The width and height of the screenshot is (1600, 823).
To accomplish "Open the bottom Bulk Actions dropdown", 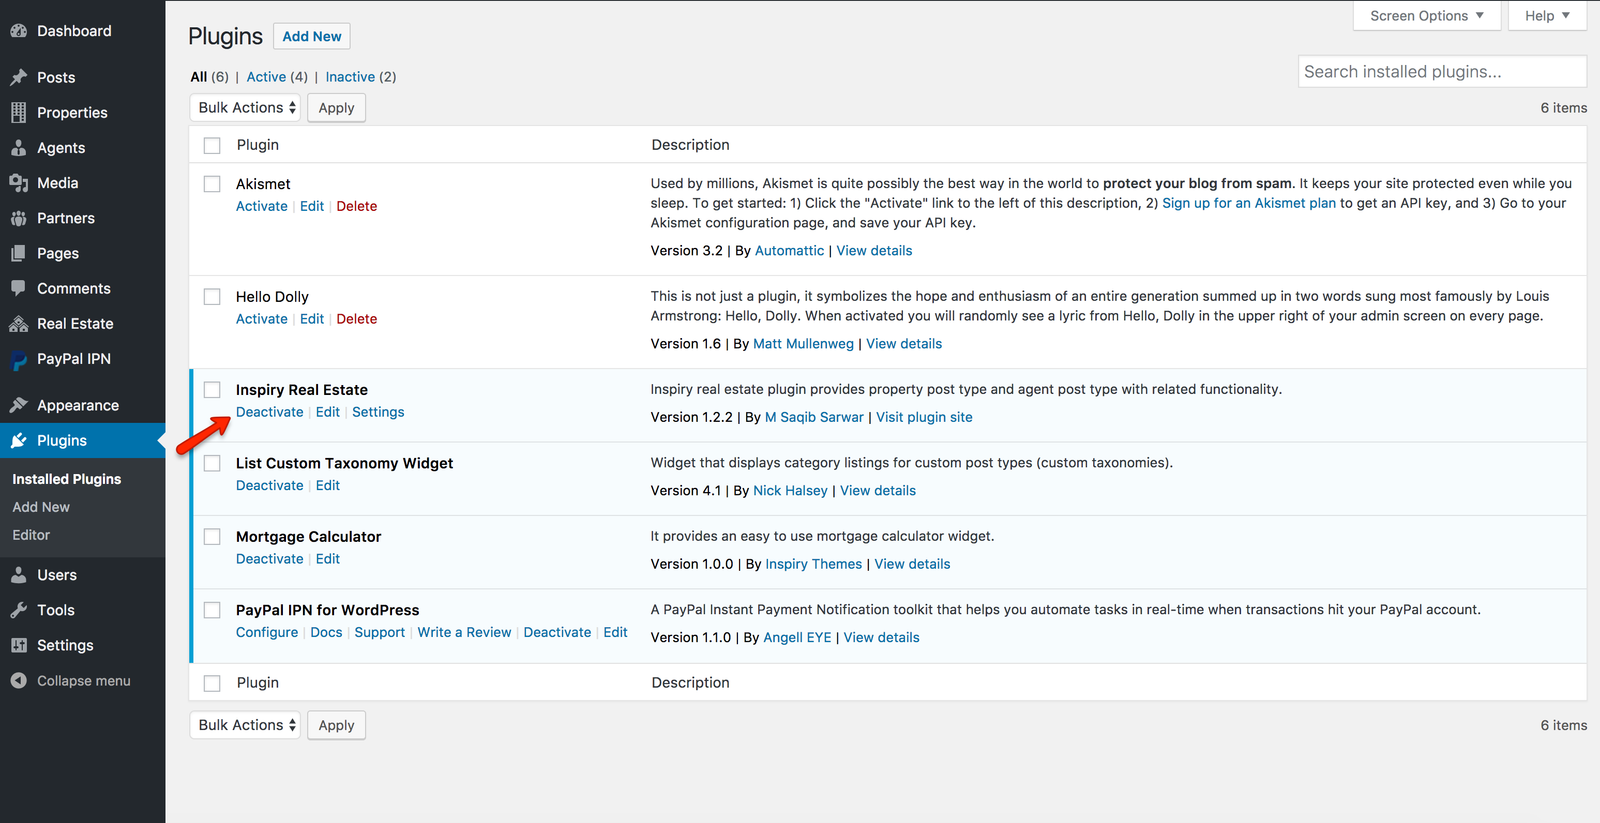I will [245, 725].
